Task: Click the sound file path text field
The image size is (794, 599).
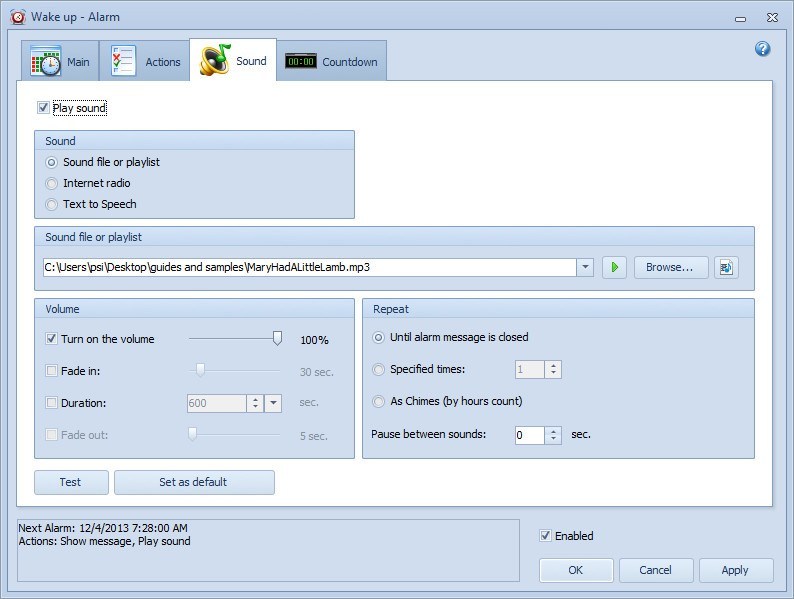Action: 310,267
